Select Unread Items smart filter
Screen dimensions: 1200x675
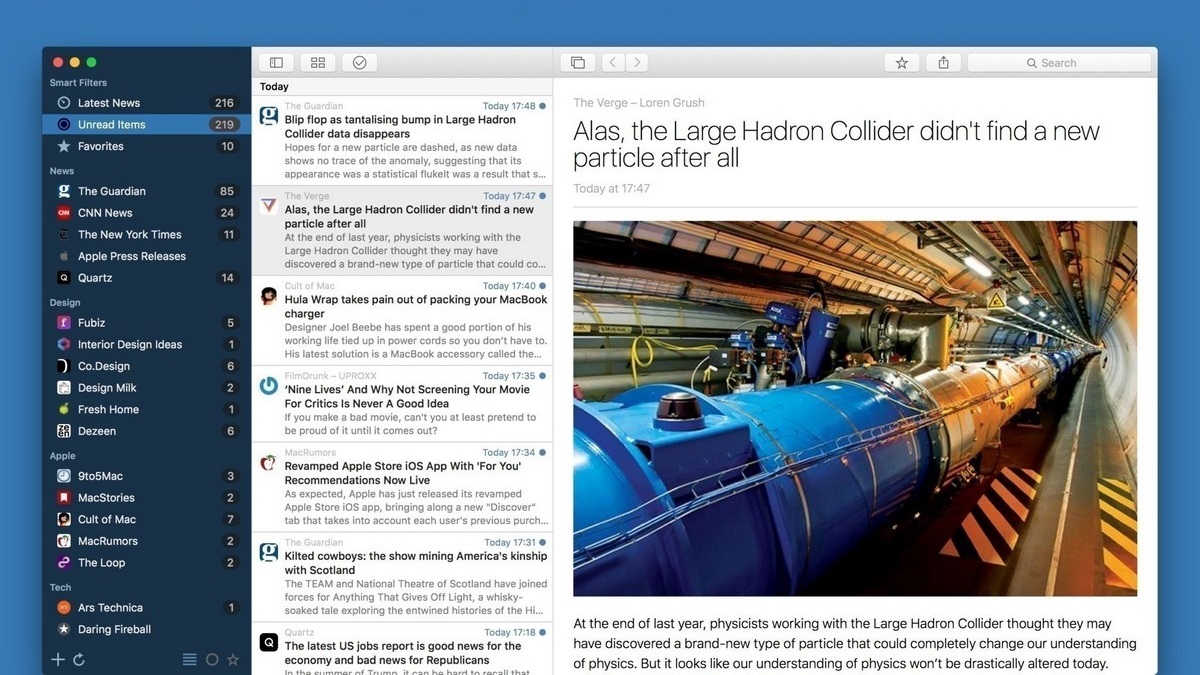point(146,125)
